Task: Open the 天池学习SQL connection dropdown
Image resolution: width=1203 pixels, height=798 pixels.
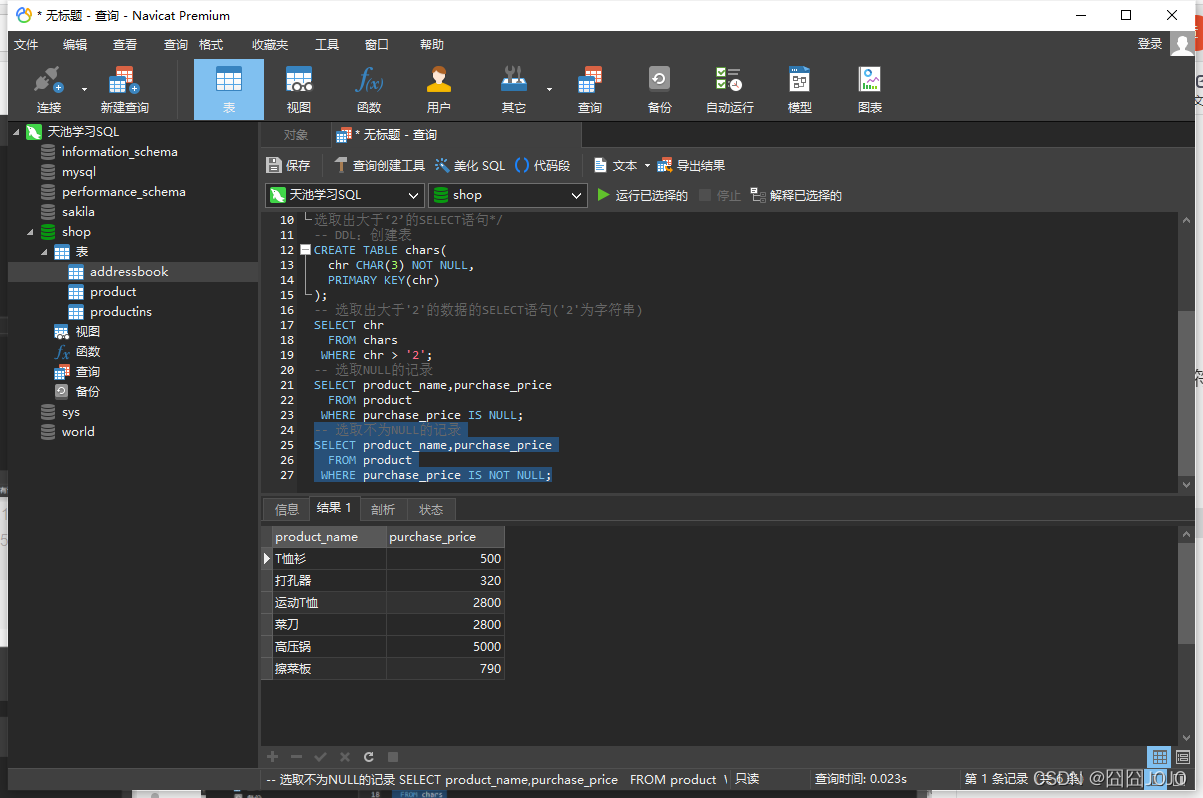Action: click(x=345, y=195)
